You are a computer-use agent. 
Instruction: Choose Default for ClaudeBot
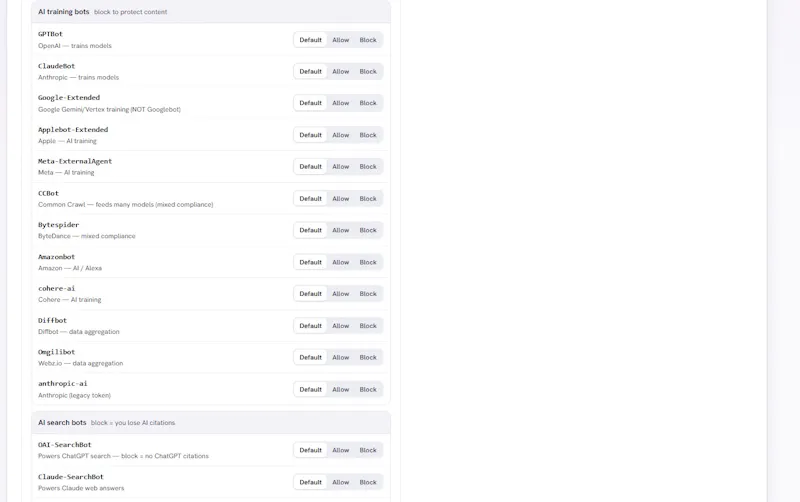click(310, 71)
